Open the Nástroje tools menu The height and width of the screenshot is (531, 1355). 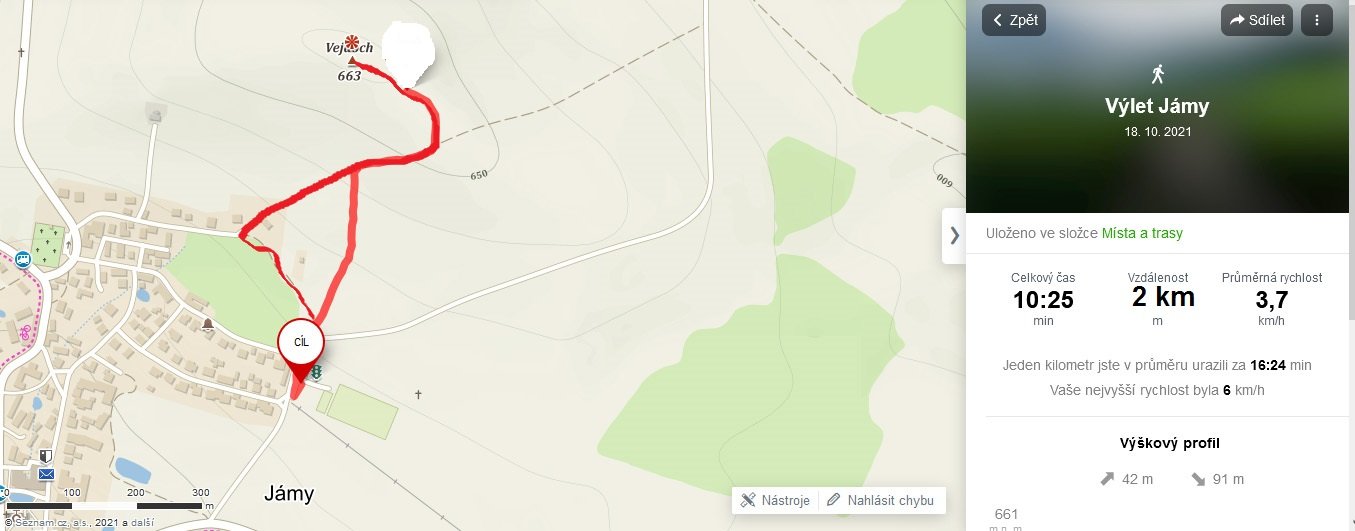click(x=776, y=500)
